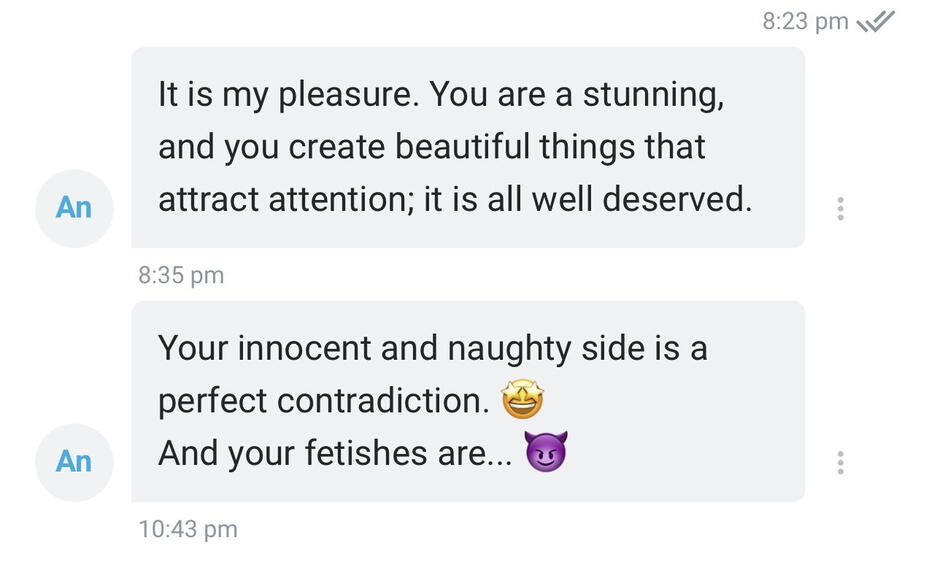Click the star-struck face emoji
This screenshot has width=937, height=562.
coord(521,401)
